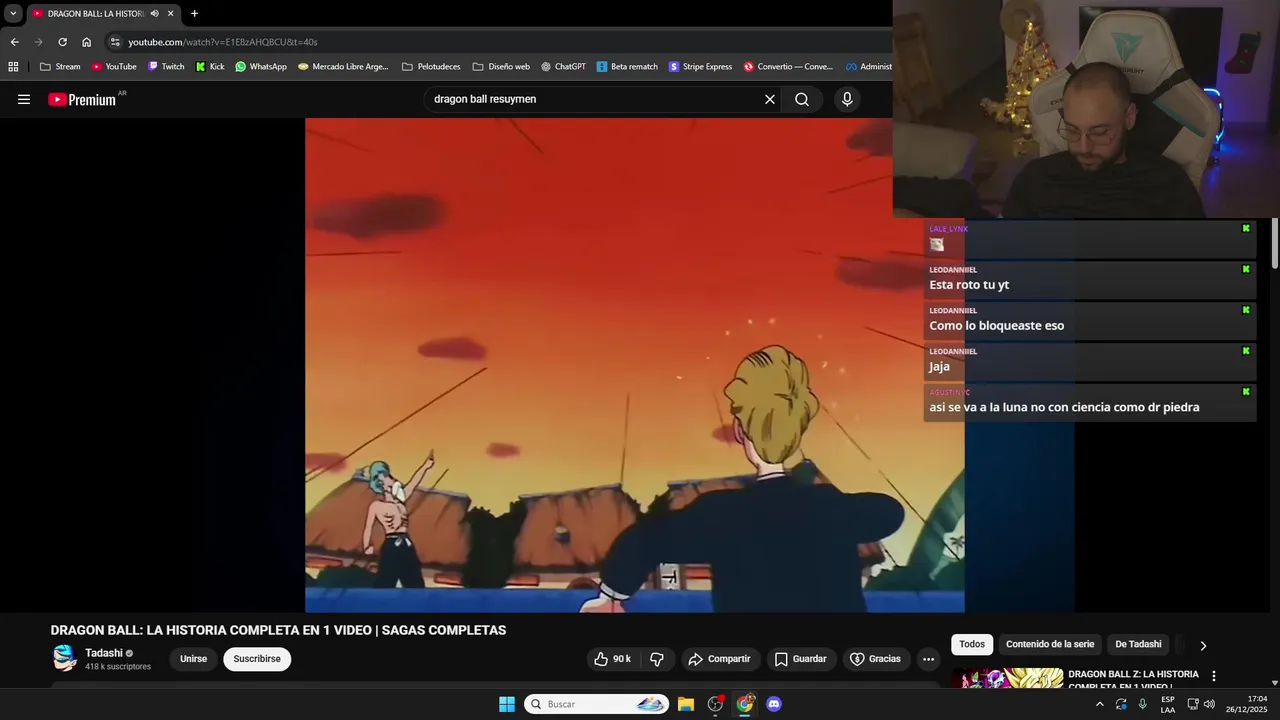Viewport: 1280px width, 720px height.
Task: Click the Gracias button
Action: pos(875,659)
